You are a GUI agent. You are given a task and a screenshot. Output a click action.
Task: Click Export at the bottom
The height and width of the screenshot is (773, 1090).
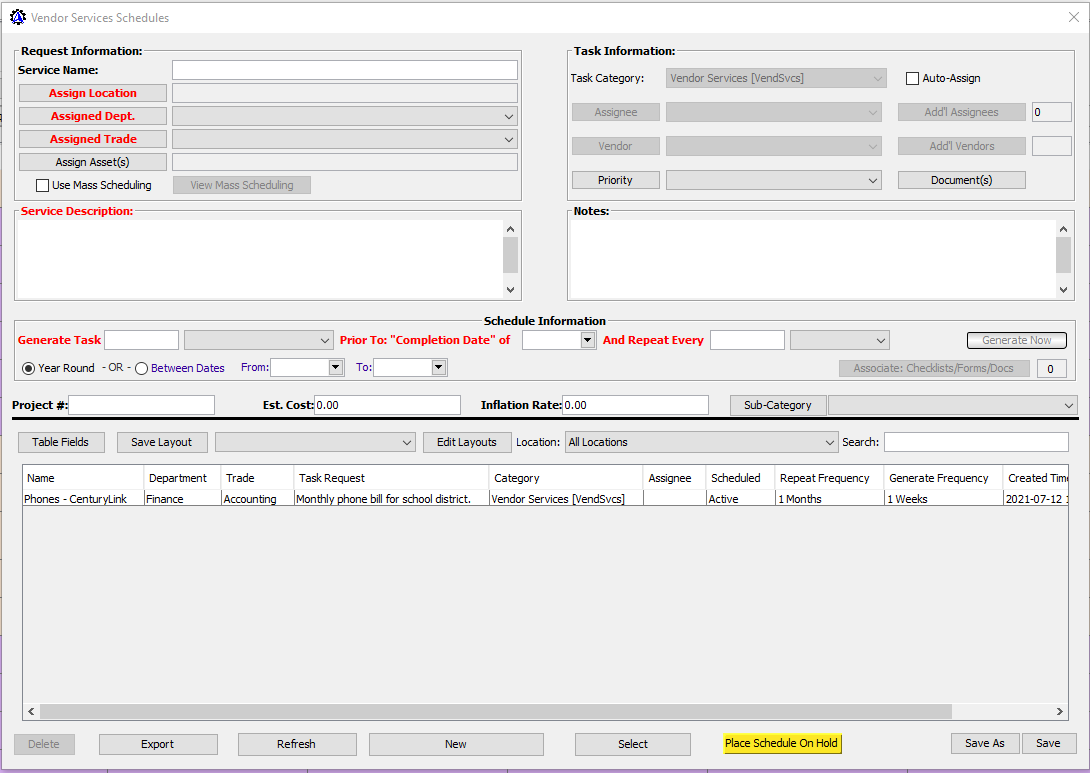click(x=158, y=744)
